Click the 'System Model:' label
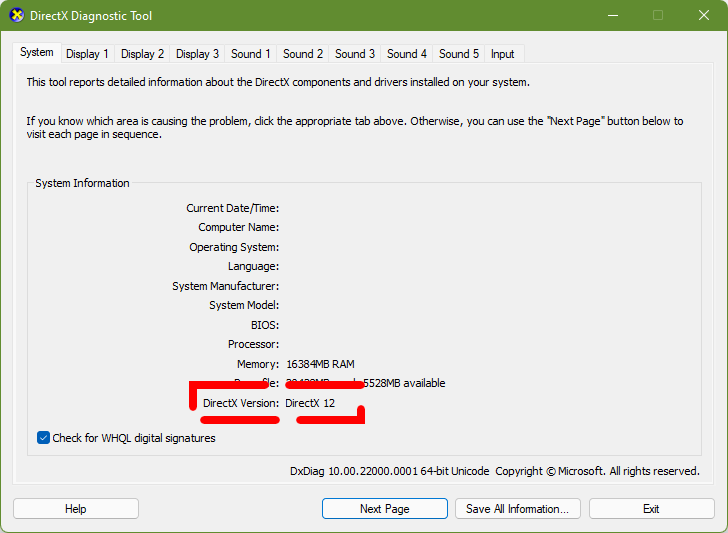 [x=244, y=305]
